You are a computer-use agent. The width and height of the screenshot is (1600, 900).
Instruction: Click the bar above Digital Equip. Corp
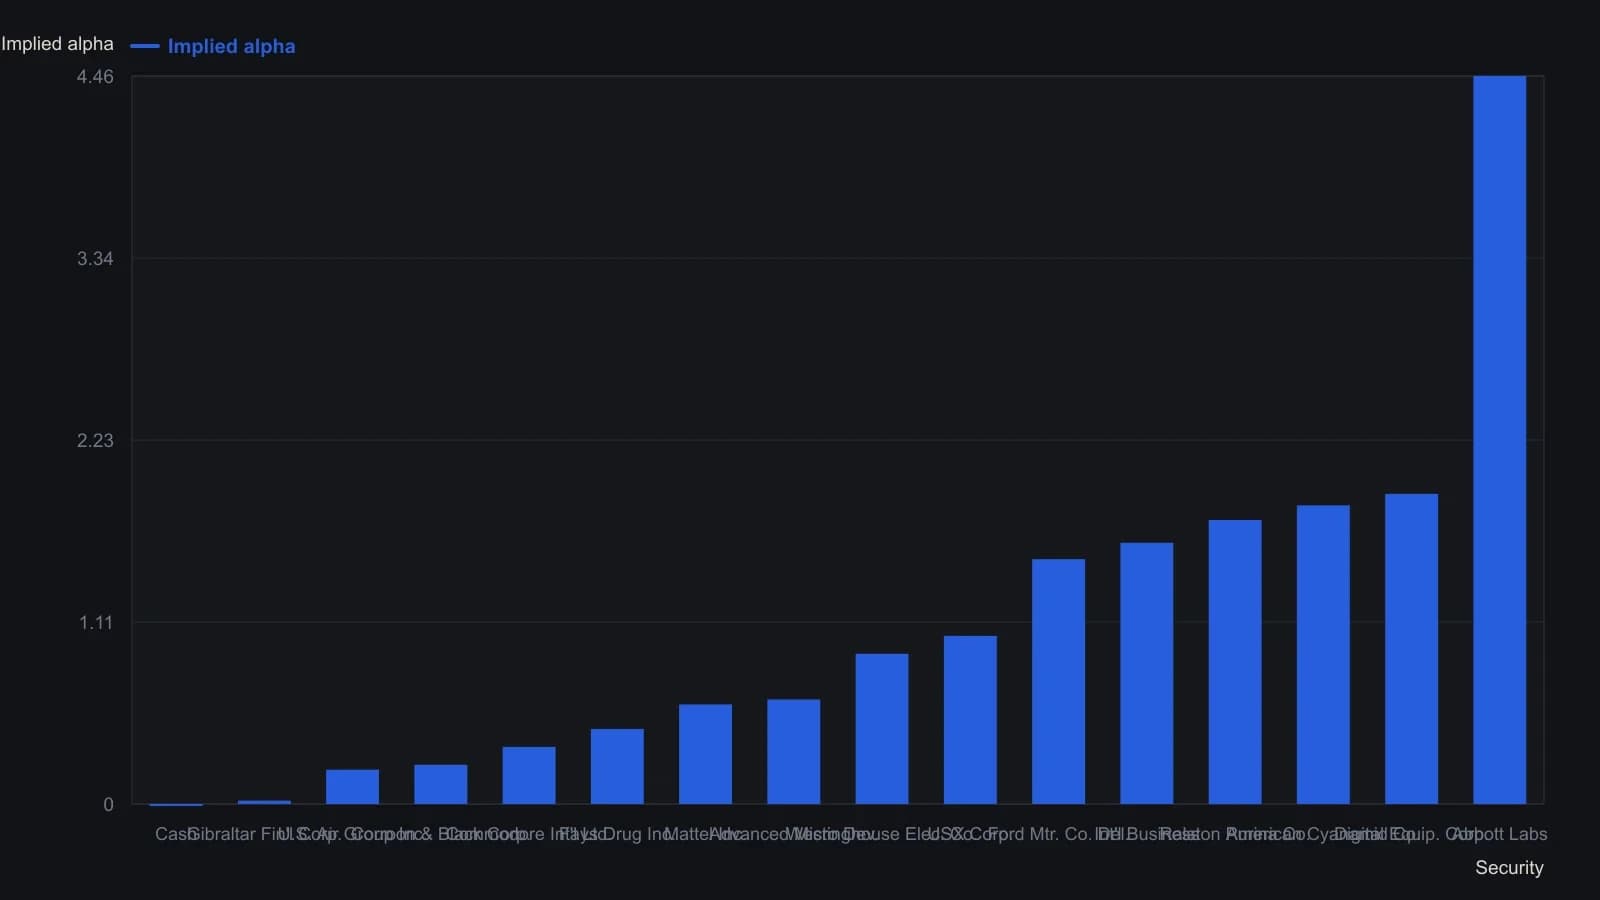[1411, 649]
